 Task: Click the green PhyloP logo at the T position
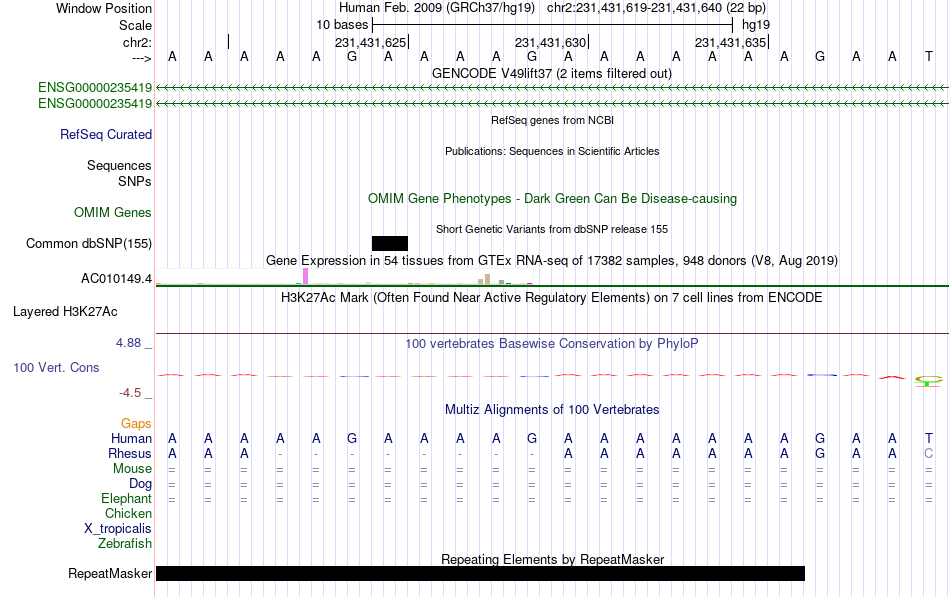(928, 381)
